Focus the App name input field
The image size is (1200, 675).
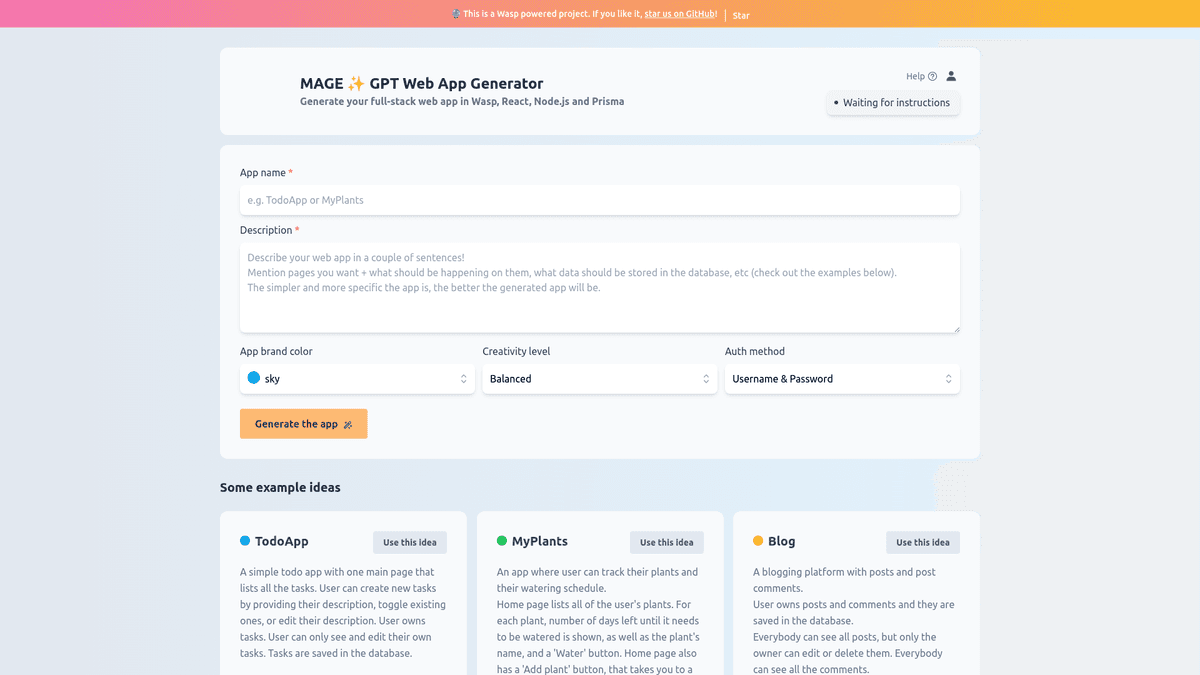tap(600, 200)
